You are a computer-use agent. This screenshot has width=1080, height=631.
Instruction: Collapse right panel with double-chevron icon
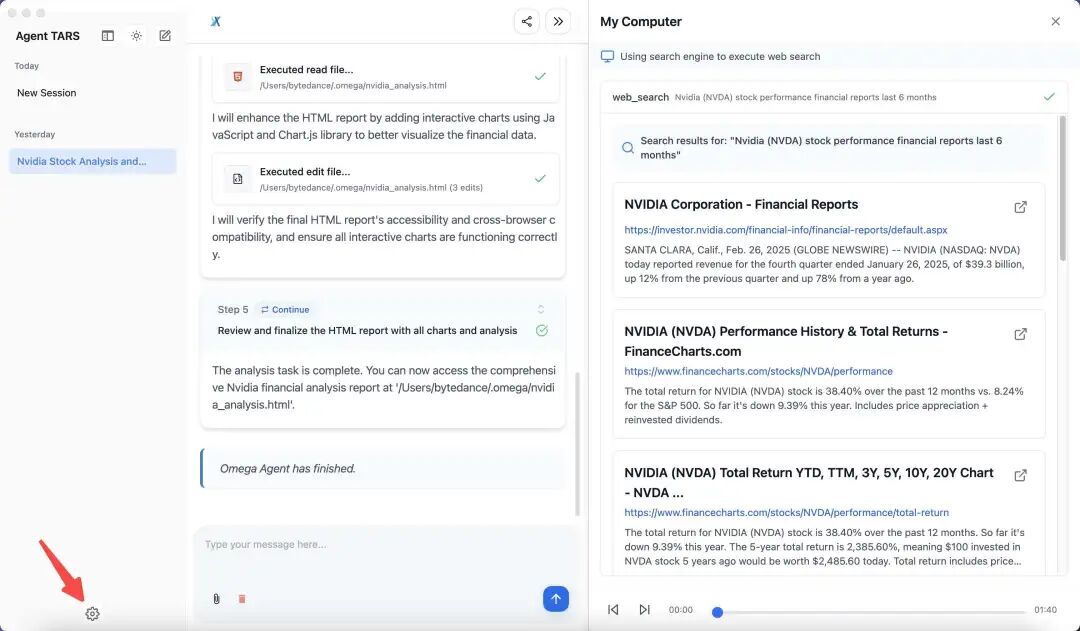point(558,21)
